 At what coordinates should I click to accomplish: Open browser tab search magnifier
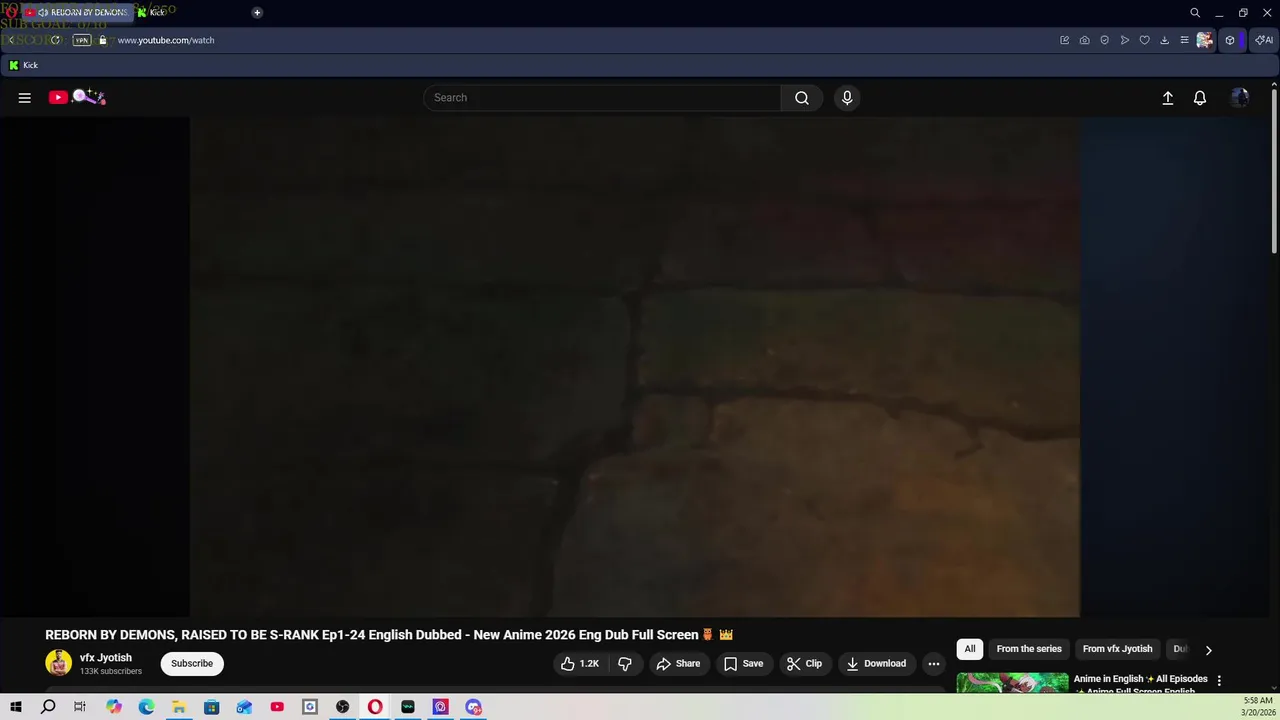tap(1195, 13)
